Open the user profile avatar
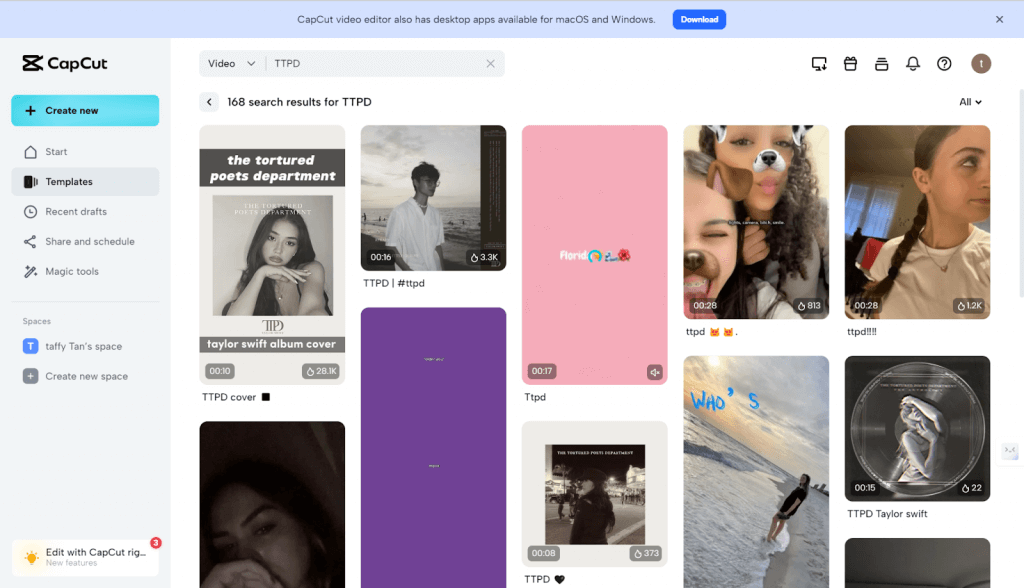The image size is (1024, 588). click(981, 64)
